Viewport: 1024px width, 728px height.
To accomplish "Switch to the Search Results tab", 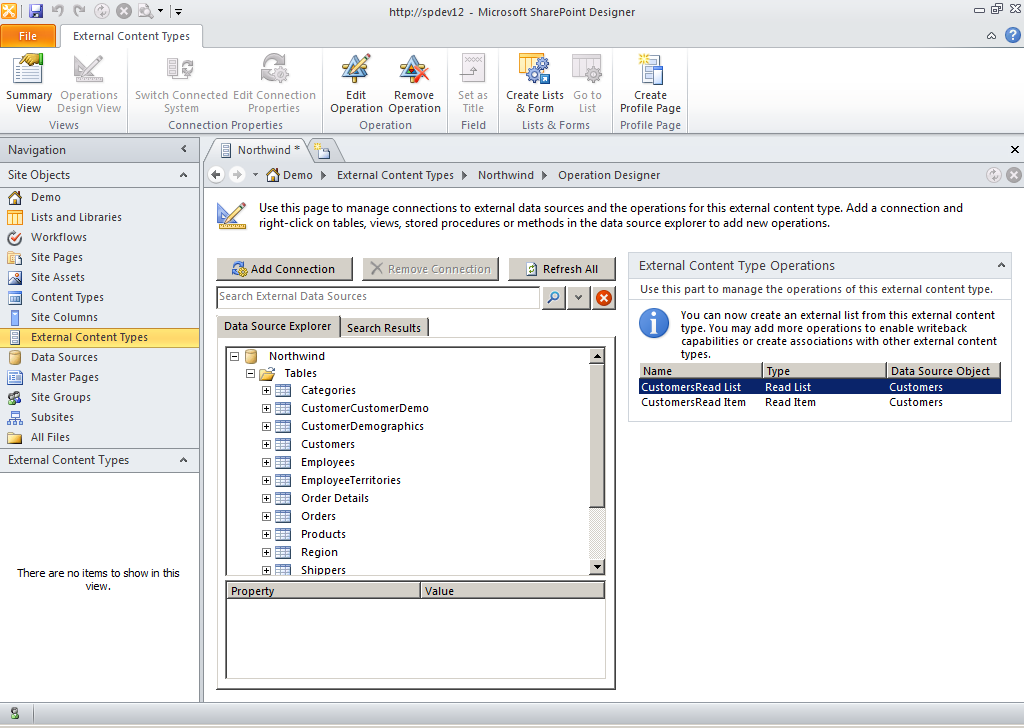I will 384,328.
